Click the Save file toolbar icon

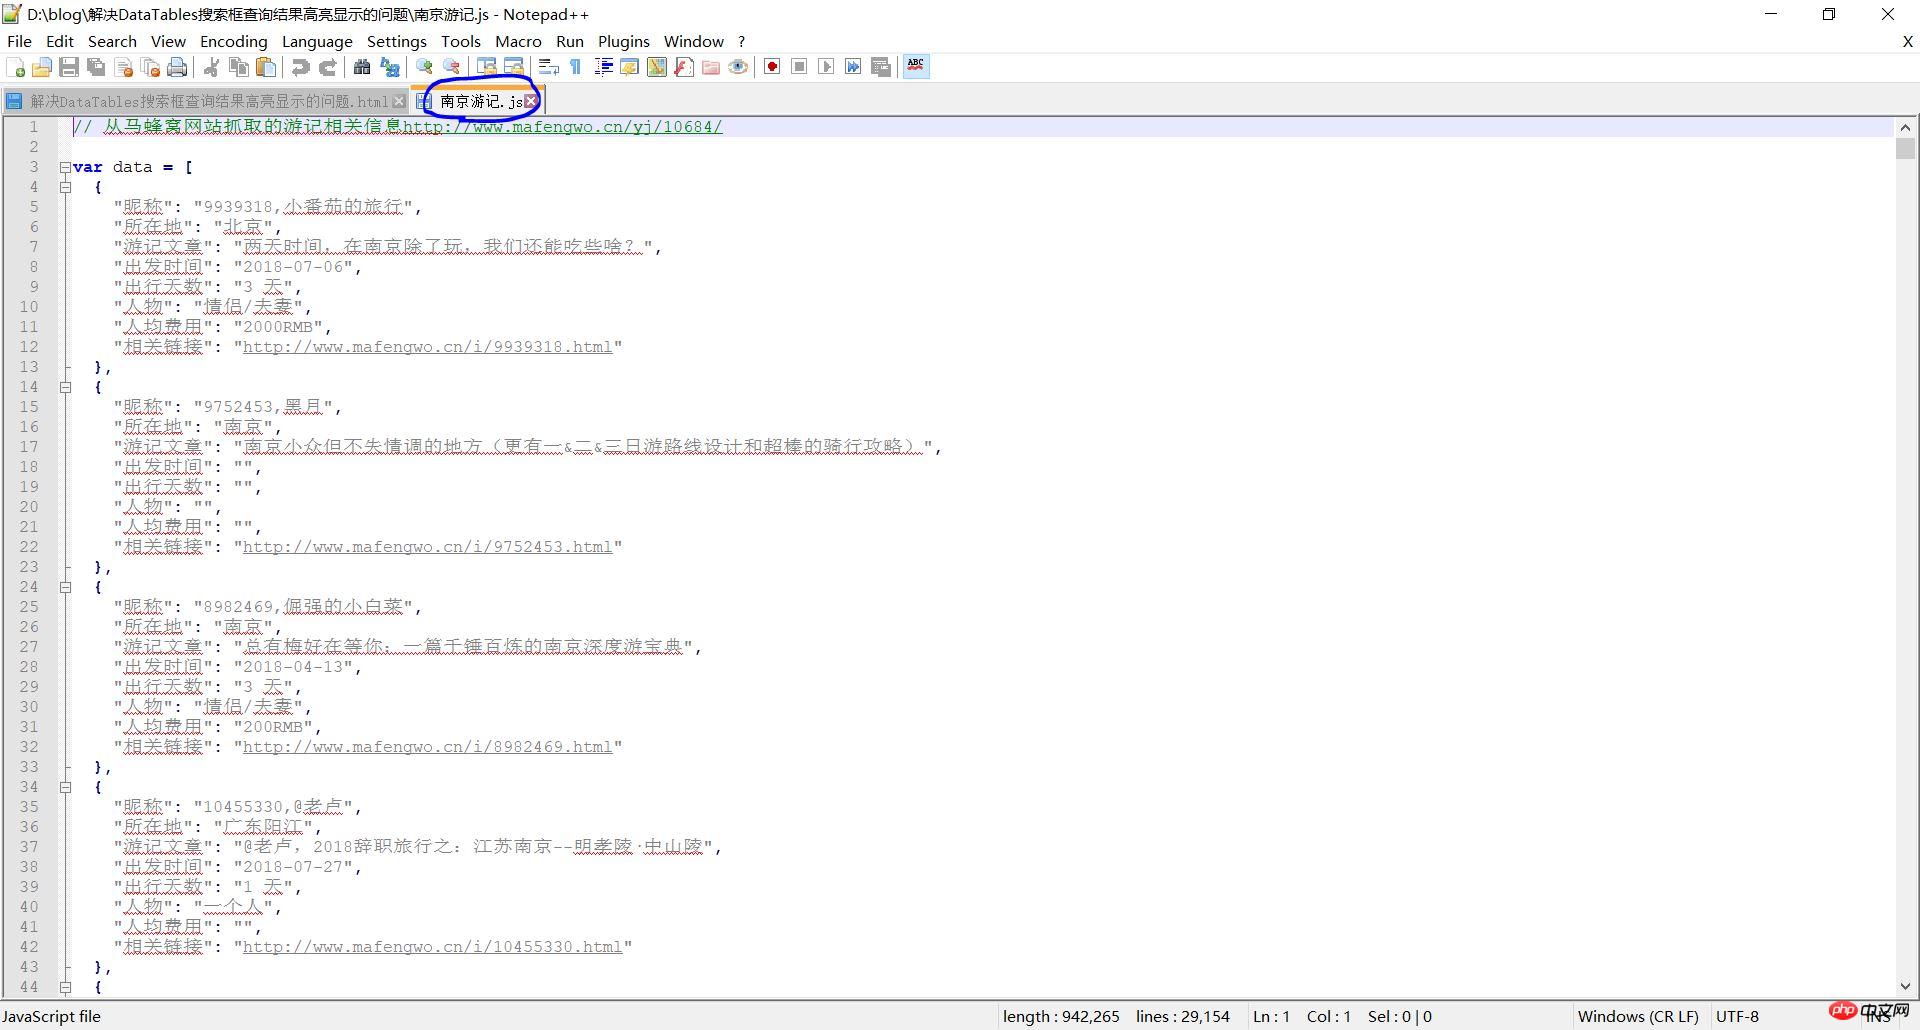(x=69, y=67)
